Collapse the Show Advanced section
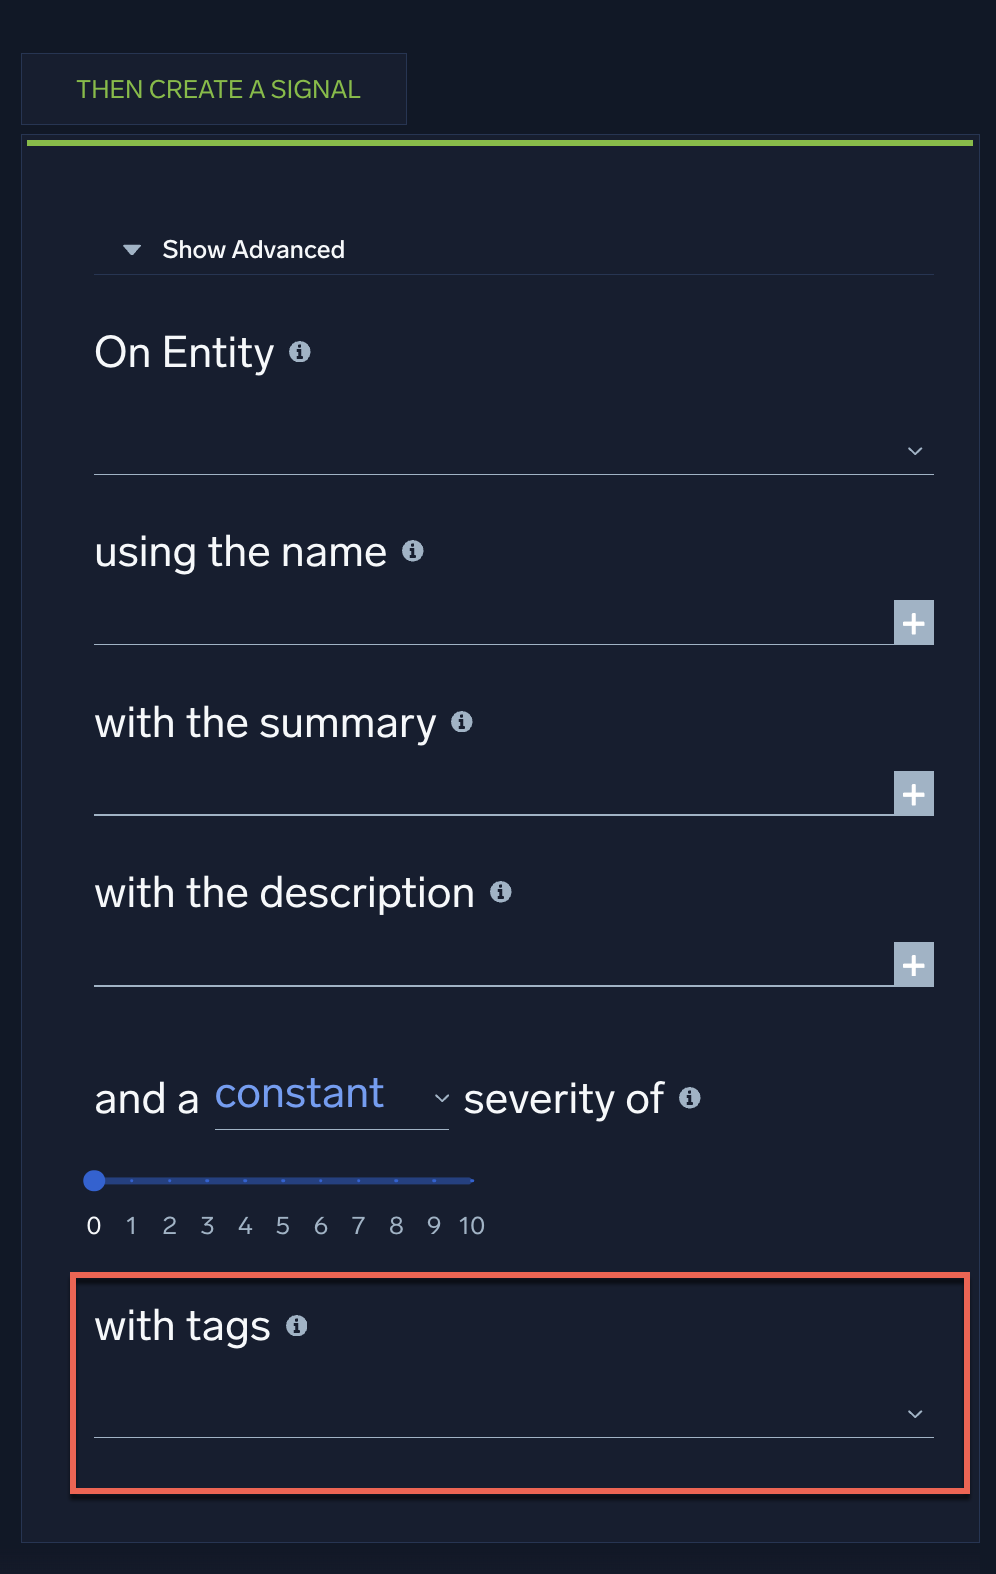This screenshot has height=1574, width=996. coord(131,249)
